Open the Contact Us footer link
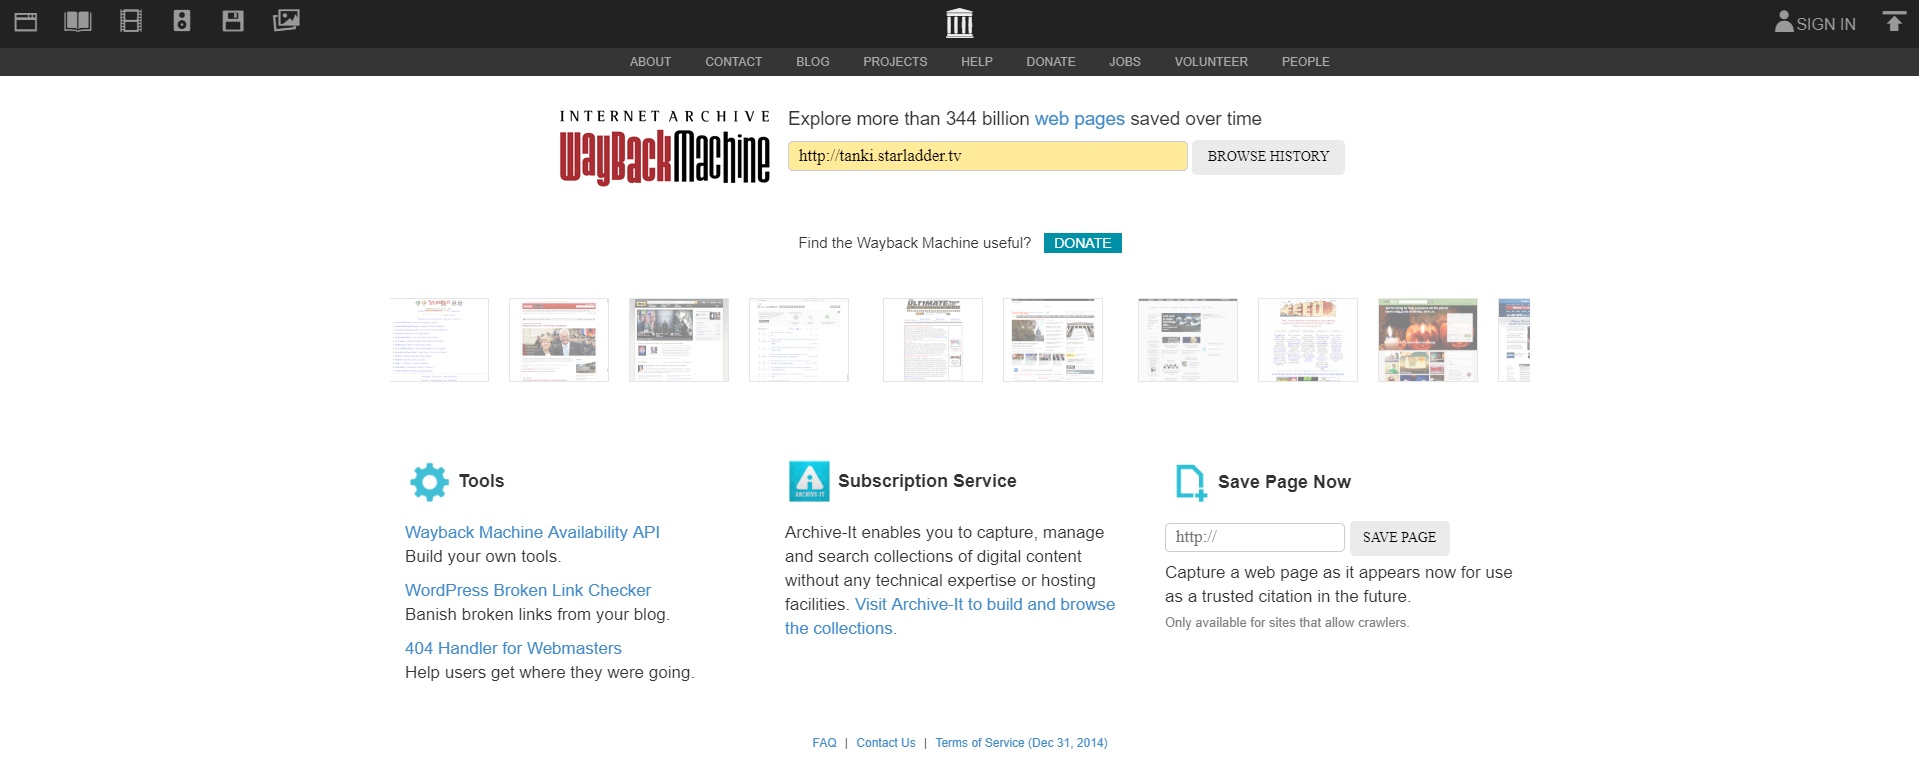Image resolution: width=1919 pixels, height=770 pixels. pos(886,743)
